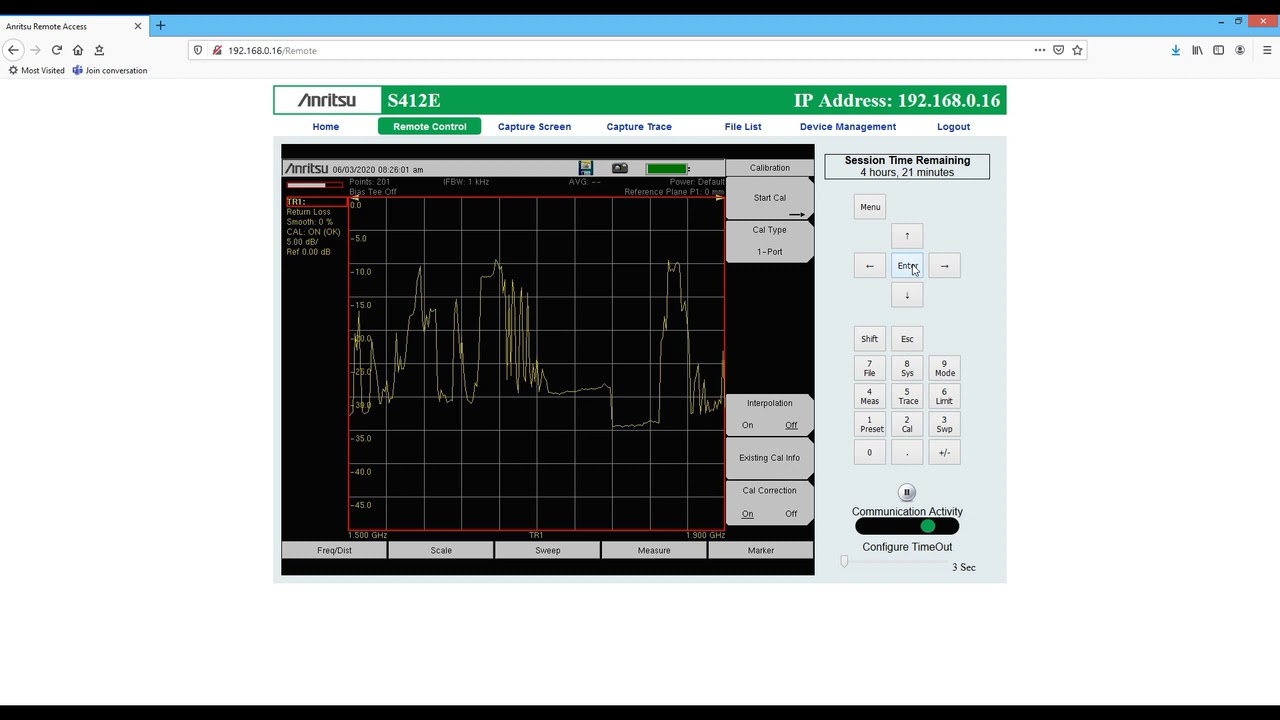
Task: Click the Shift keypad button
Action: pos(870,339)
